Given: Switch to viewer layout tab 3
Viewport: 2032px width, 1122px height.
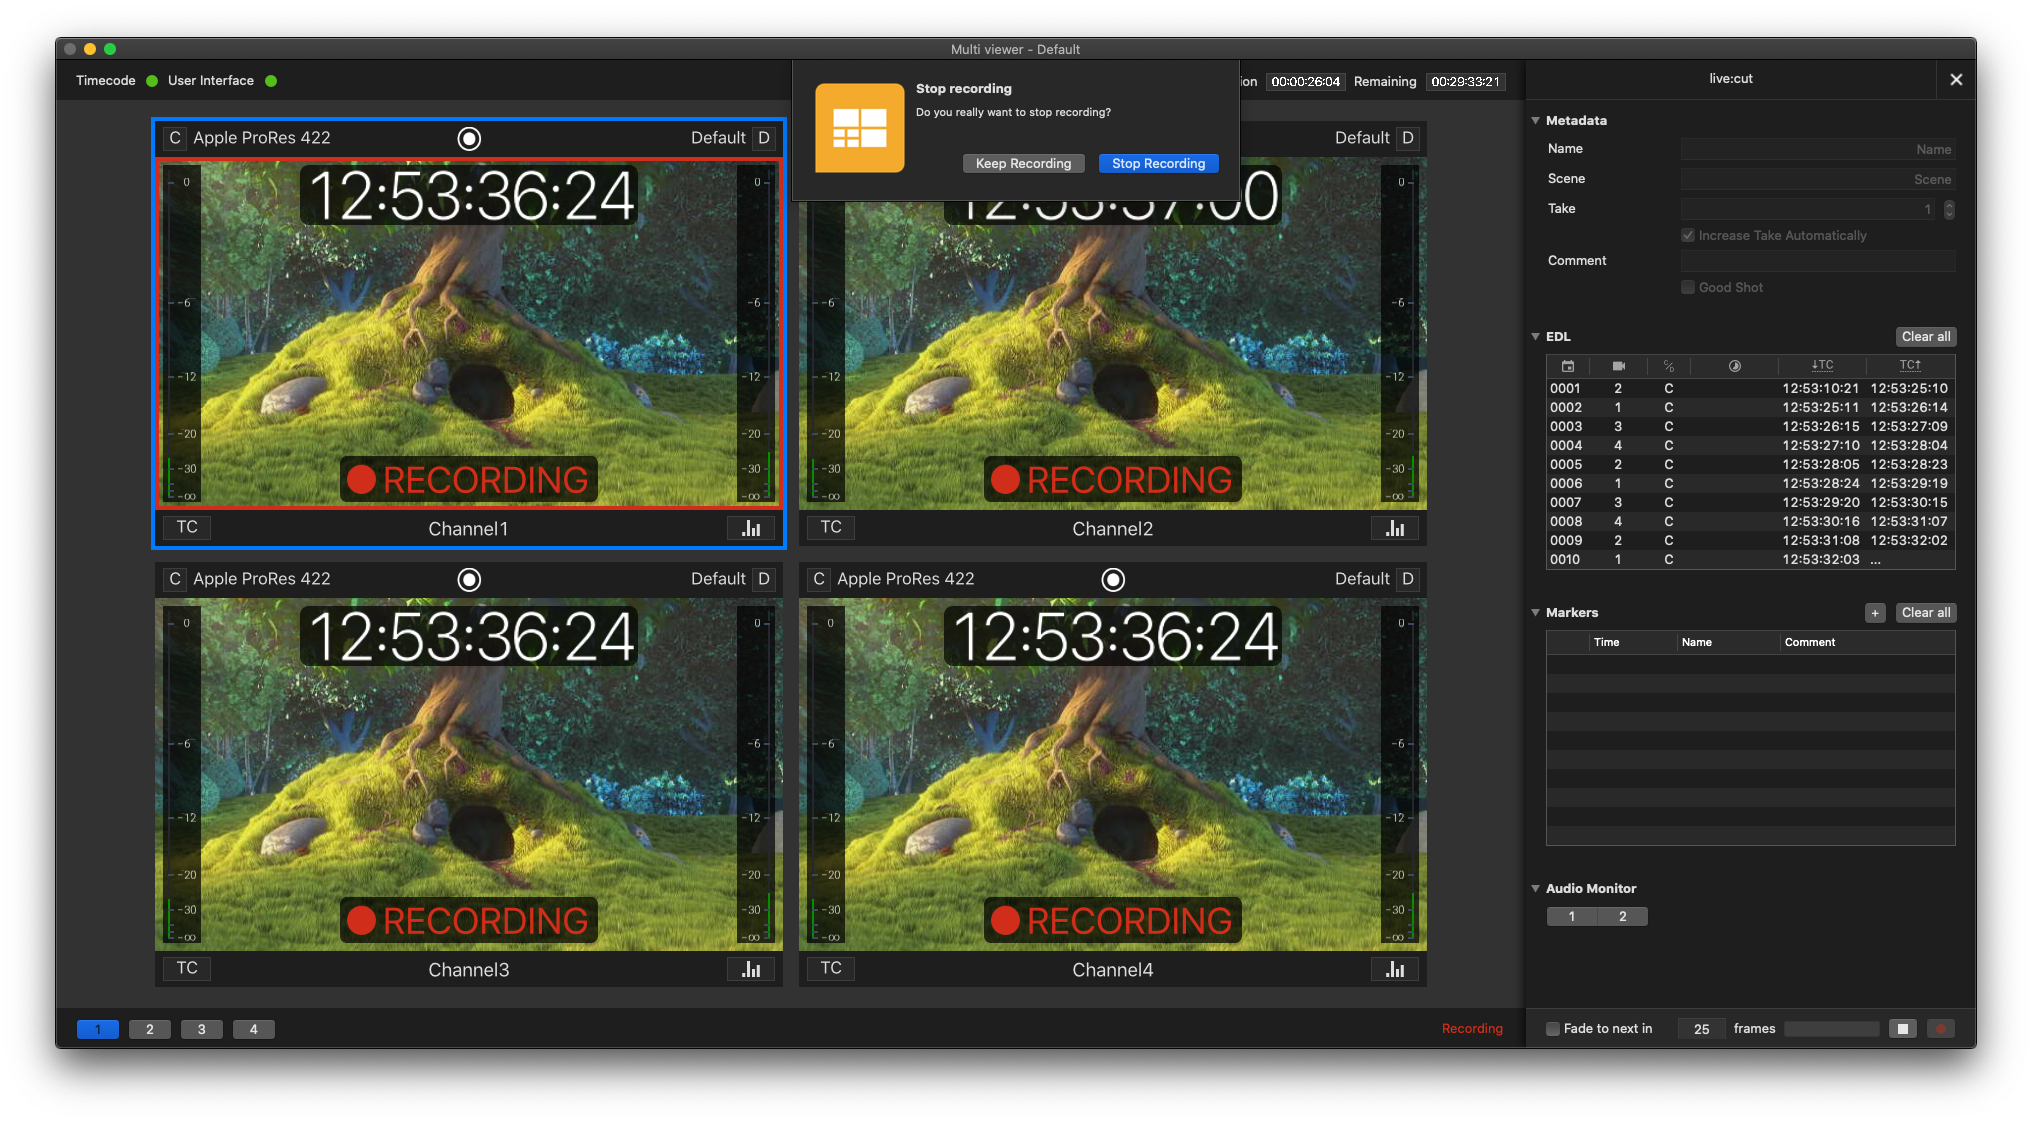Looking at the screenshot, I should coord(202,1029).
